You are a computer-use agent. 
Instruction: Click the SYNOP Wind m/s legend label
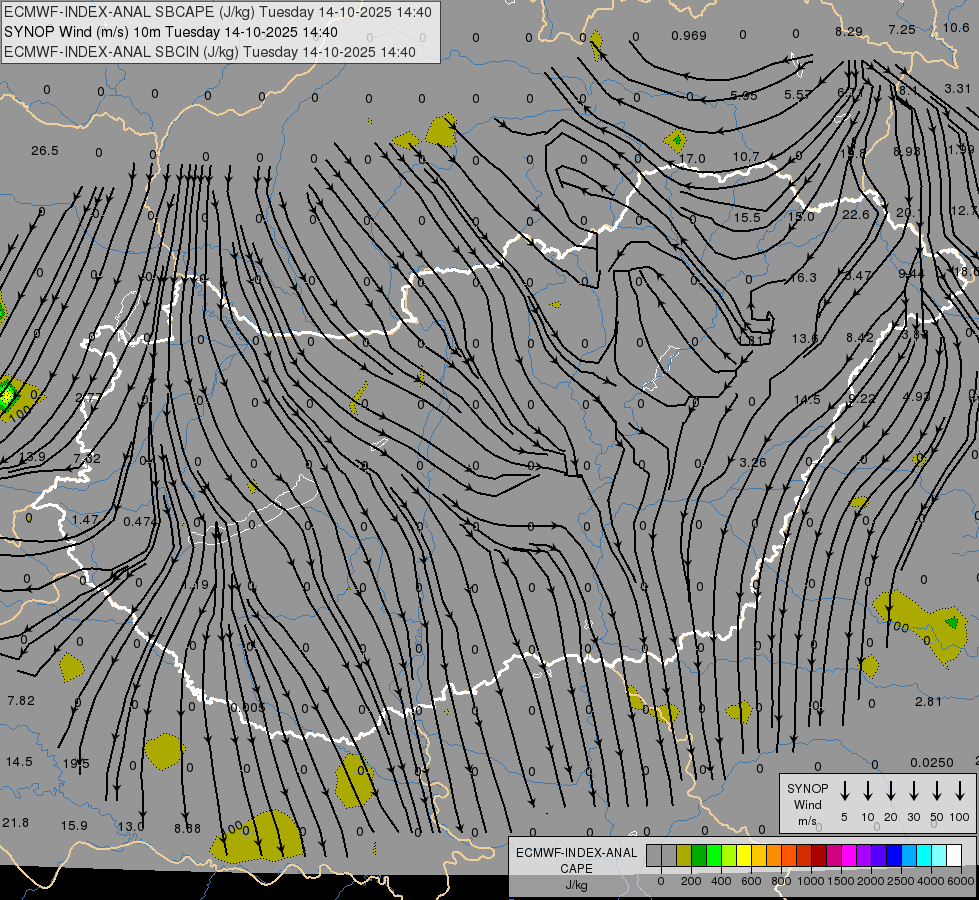[x=807, y=804]
